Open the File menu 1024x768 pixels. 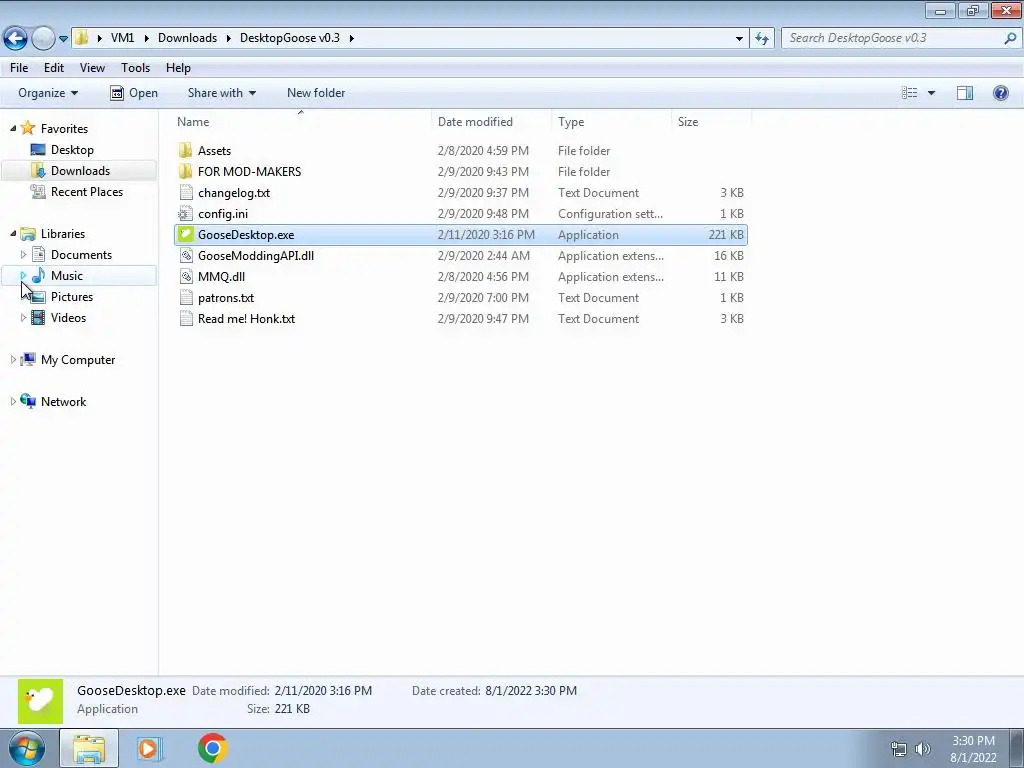19,68
